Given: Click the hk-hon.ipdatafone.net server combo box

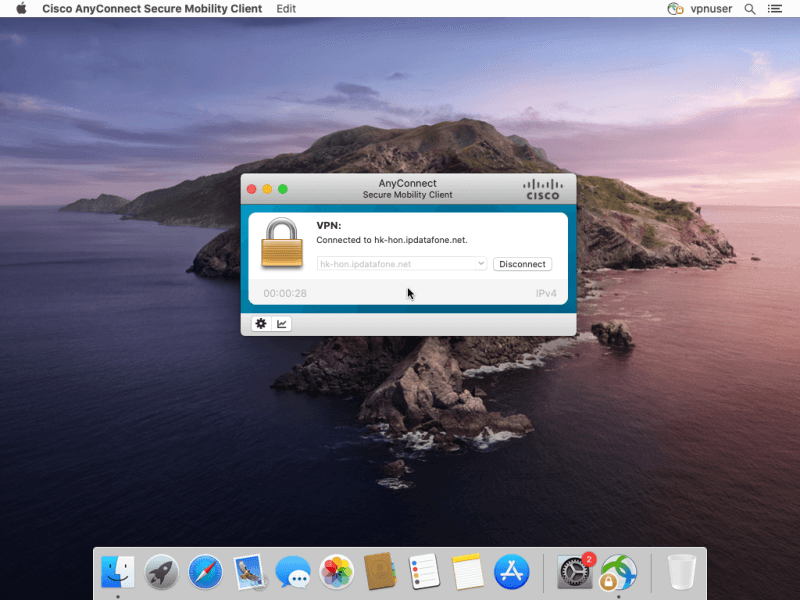Looking at the screenshot, I should [x=396, y=264].
